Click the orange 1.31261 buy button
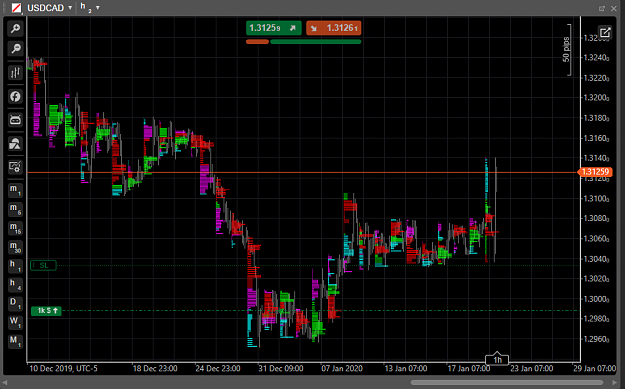The height and width of the screenshot is (389, 625). tap(334, 28)
